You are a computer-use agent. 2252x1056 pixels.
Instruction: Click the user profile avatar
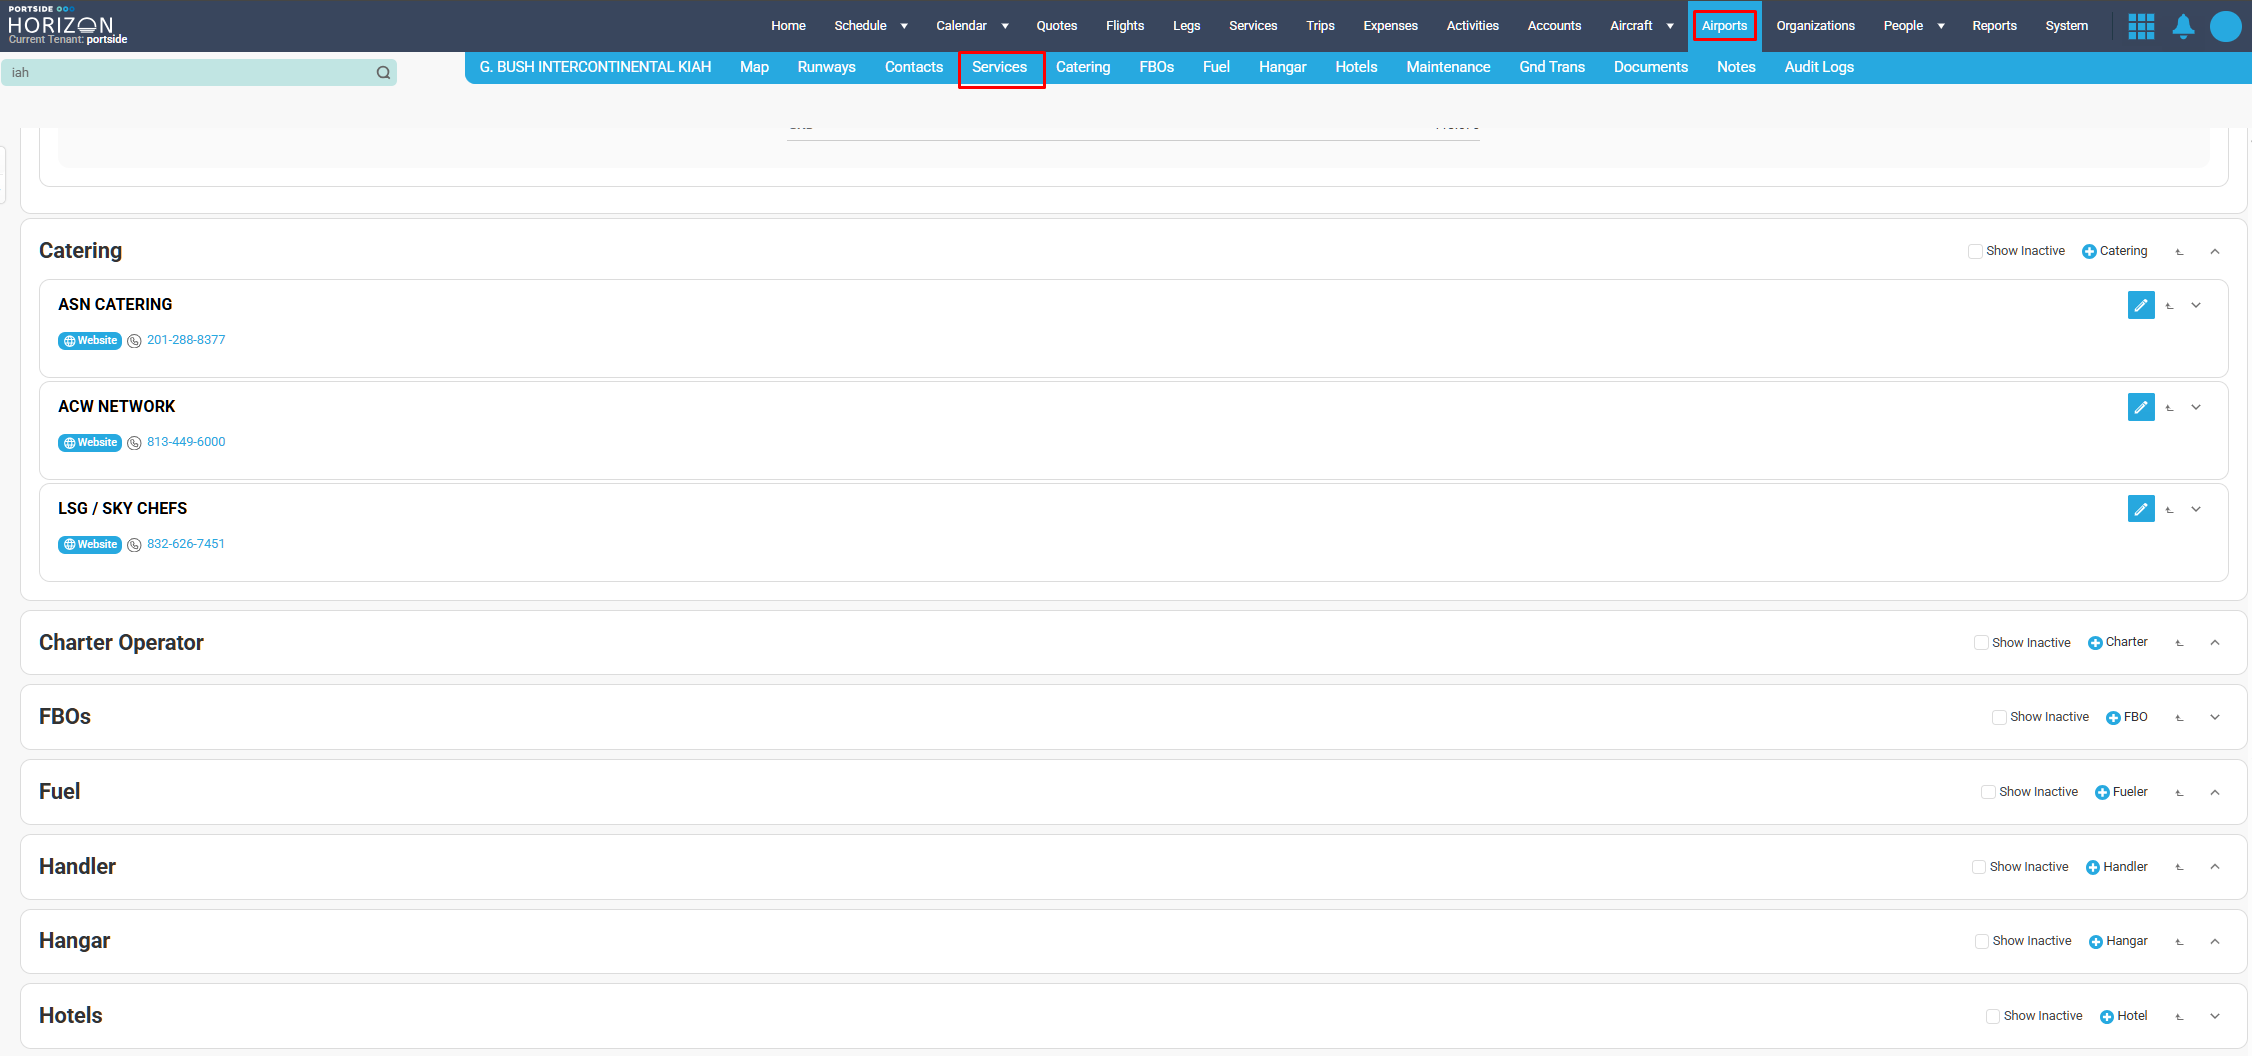point(2225,26)
